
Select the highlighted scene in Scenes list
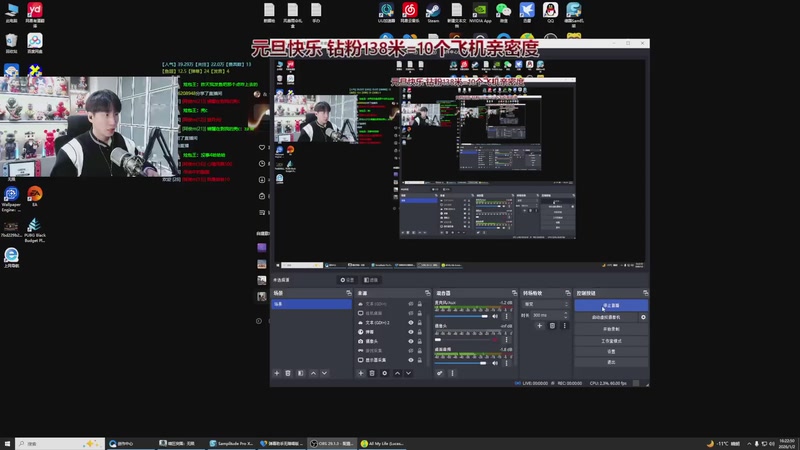pyautogui.click(x=311, y=304)
